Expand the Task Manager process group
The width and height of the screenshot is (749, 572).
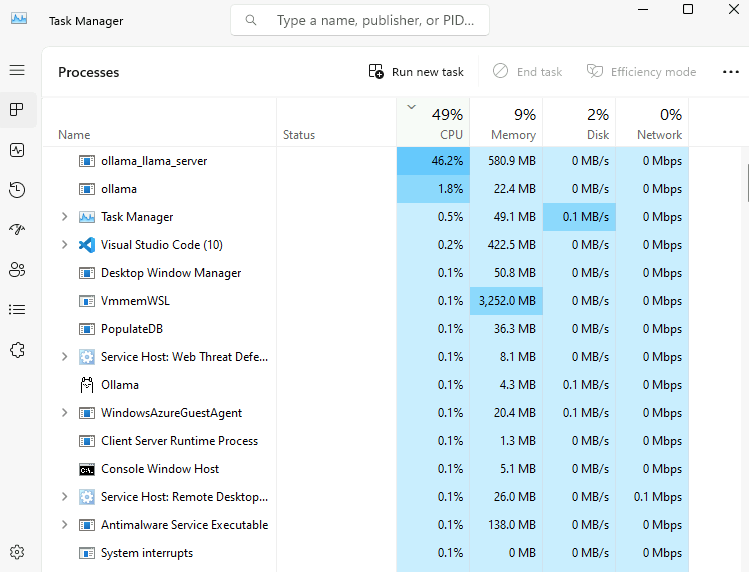click(64, 217)
